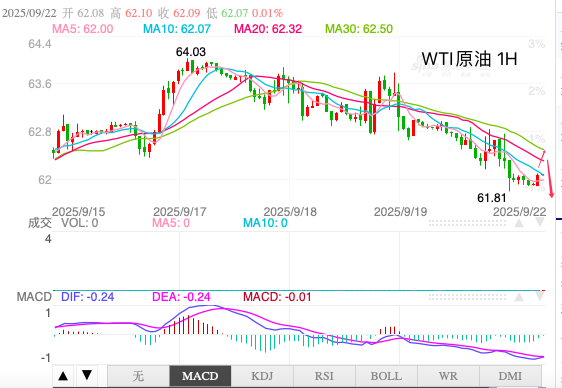Select the MACD indicator tab
Image resolution: width=562 pixels, height=388 pixels.
200,376
